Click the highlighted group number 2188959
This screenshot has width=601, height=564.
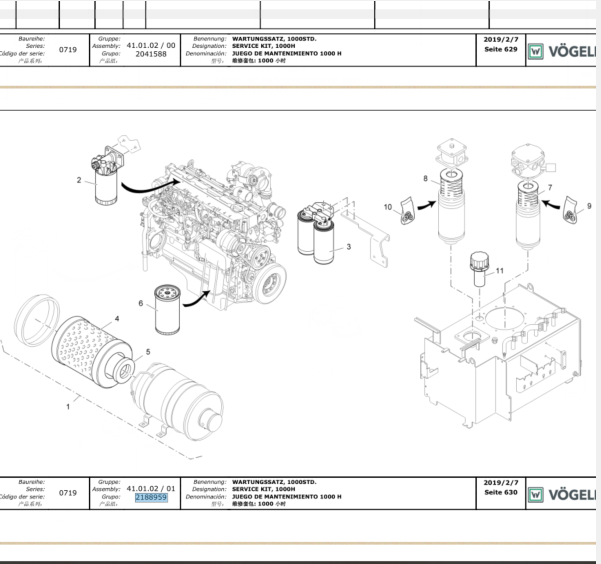pyautogui.click(x=150, y=497)
